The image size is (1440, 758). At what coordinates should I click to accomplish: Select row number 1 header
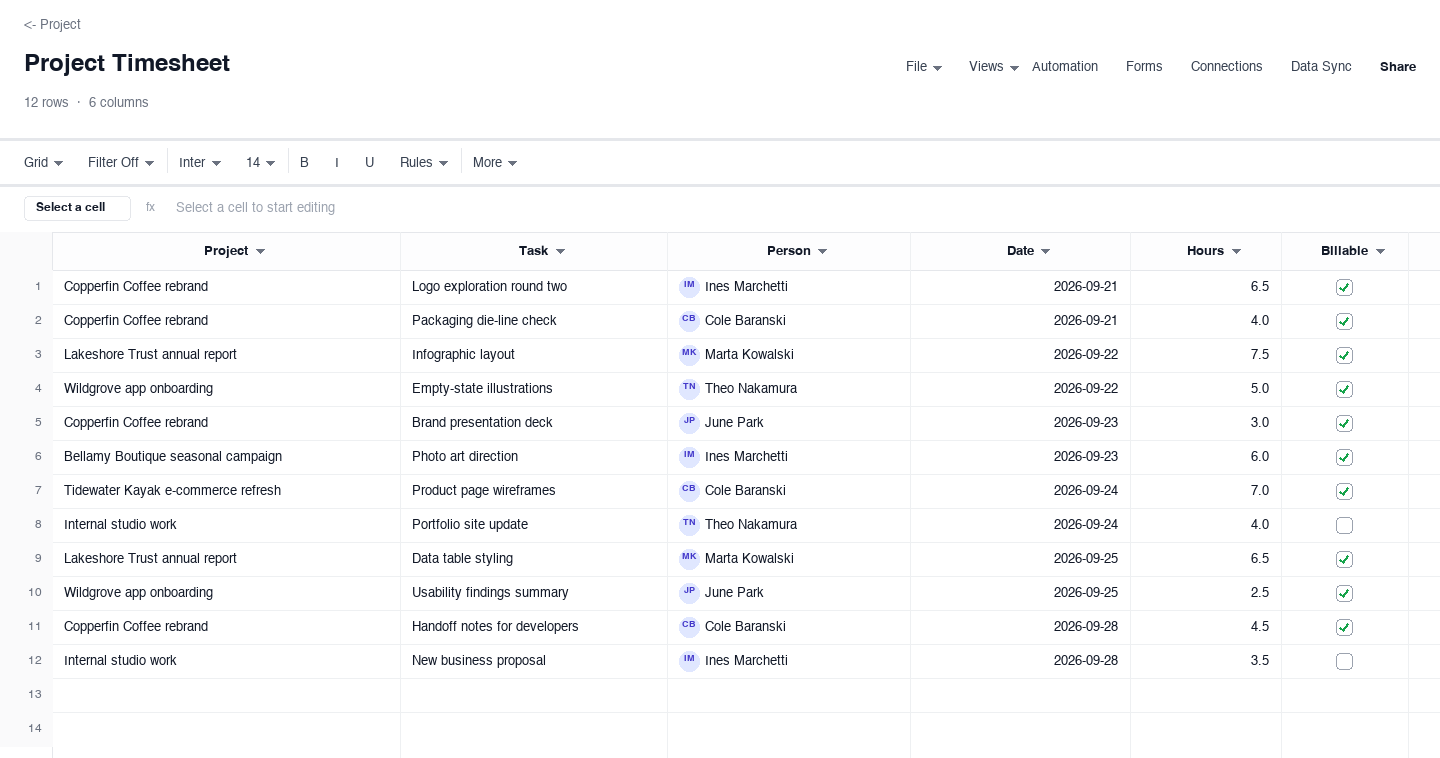tap(26, 287)
